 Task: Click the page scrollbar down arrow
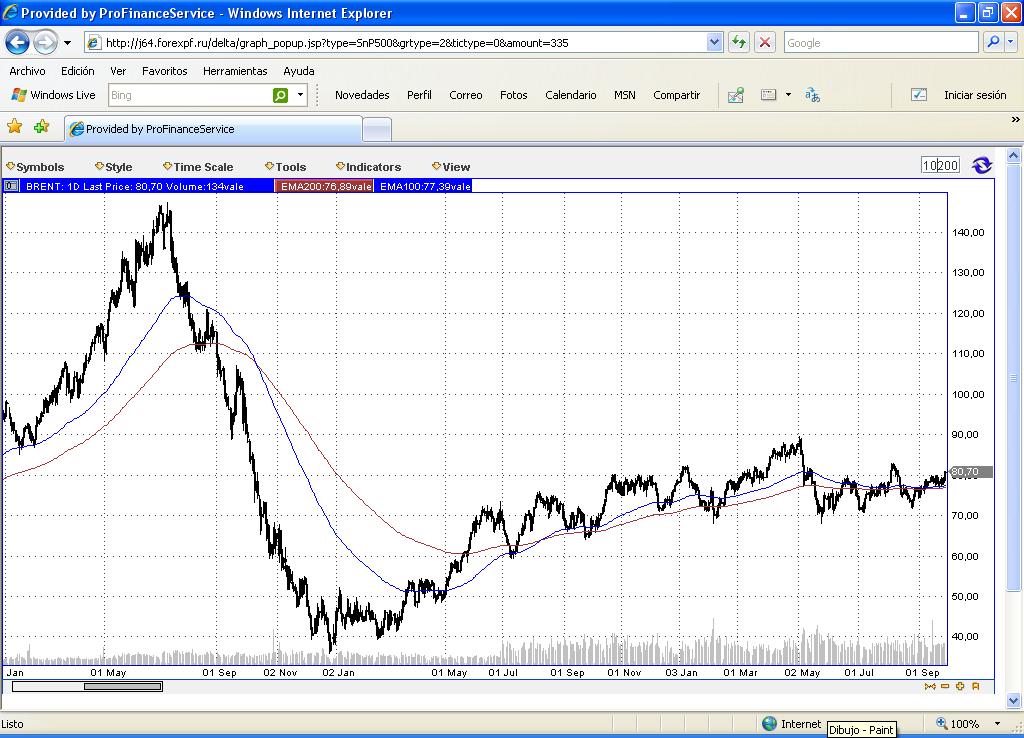pyautogui.click(x=1014, y=701)
